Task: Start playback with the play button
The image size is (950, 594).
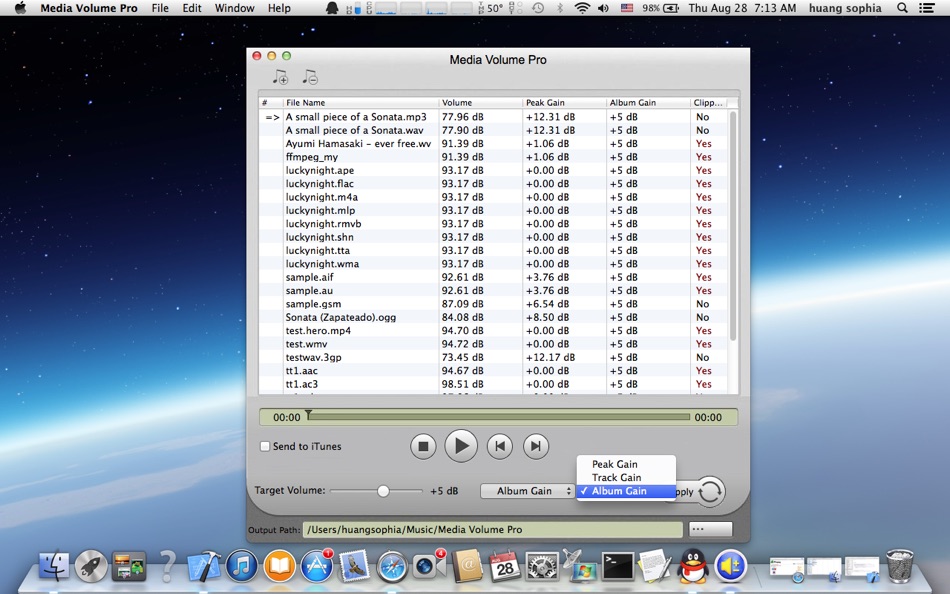Action: point(461,446)
